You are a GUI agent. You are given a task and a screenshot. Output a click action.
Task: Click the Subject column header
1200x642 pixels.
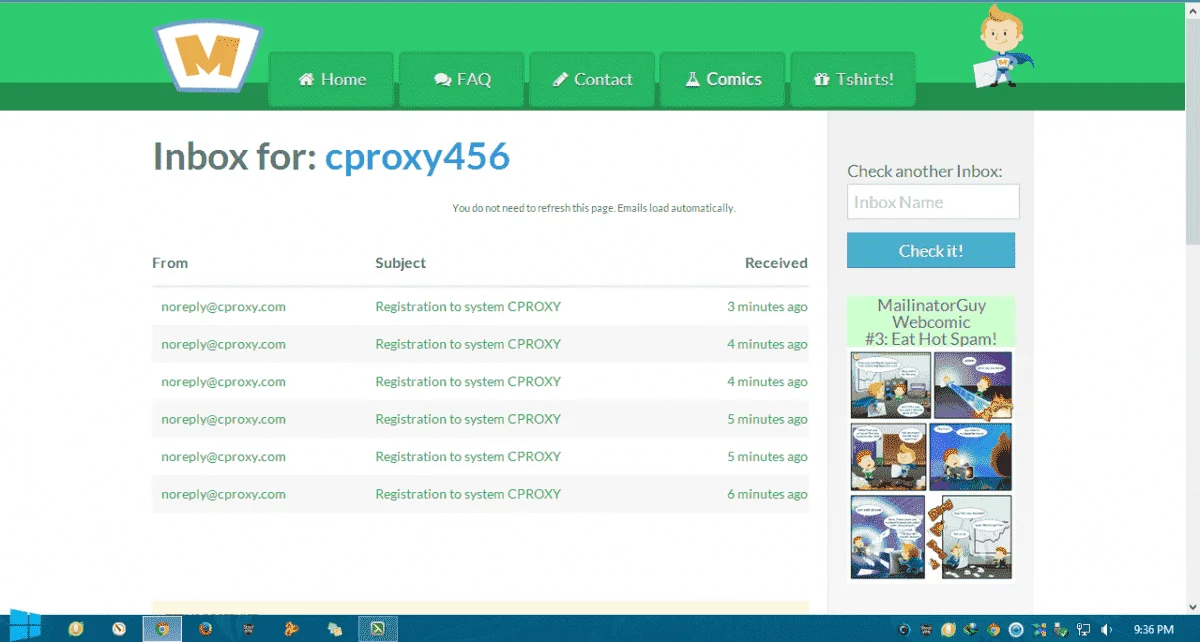click(401, 263)
